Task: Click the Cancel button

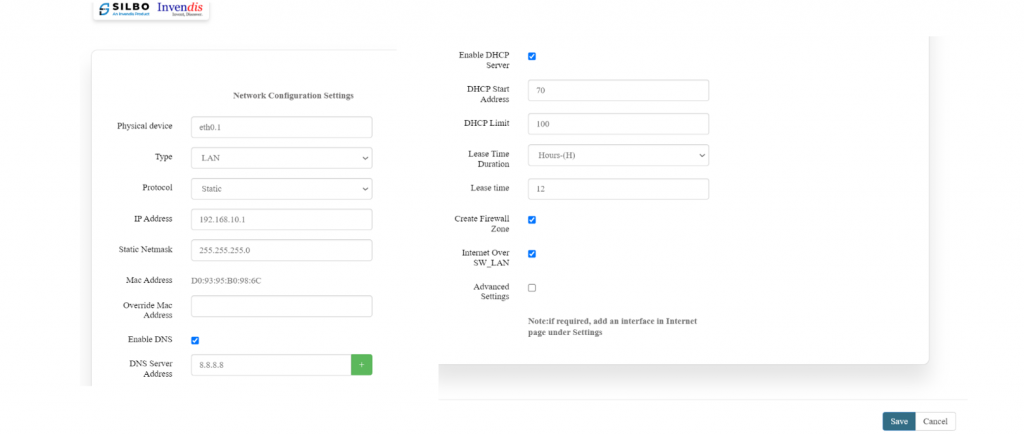Action: click(935, 421)
